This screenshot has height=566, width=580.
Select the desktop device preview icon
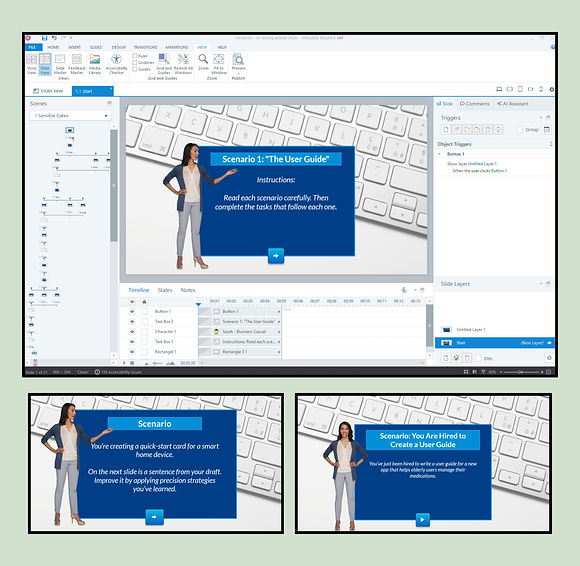pos(499,89)
